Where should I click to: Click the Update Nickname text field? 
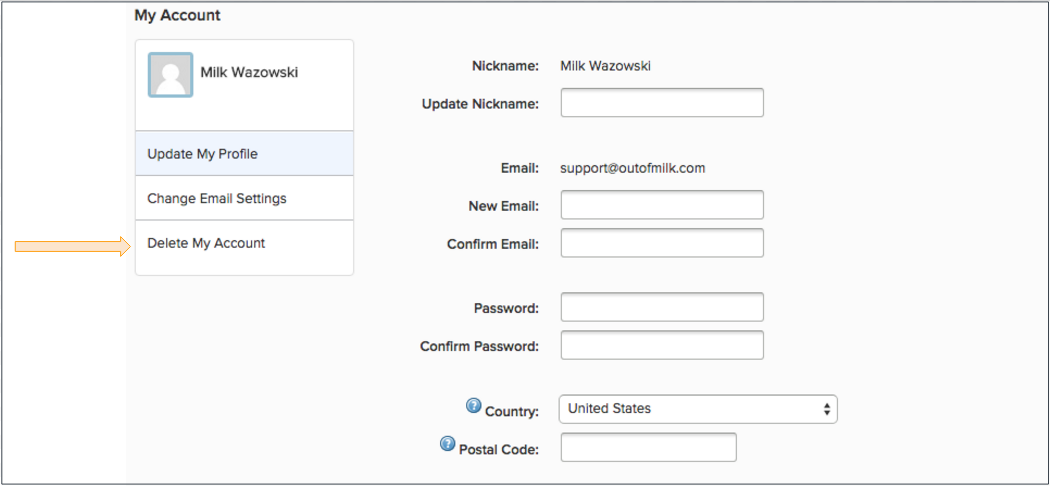tap(662, 102)
